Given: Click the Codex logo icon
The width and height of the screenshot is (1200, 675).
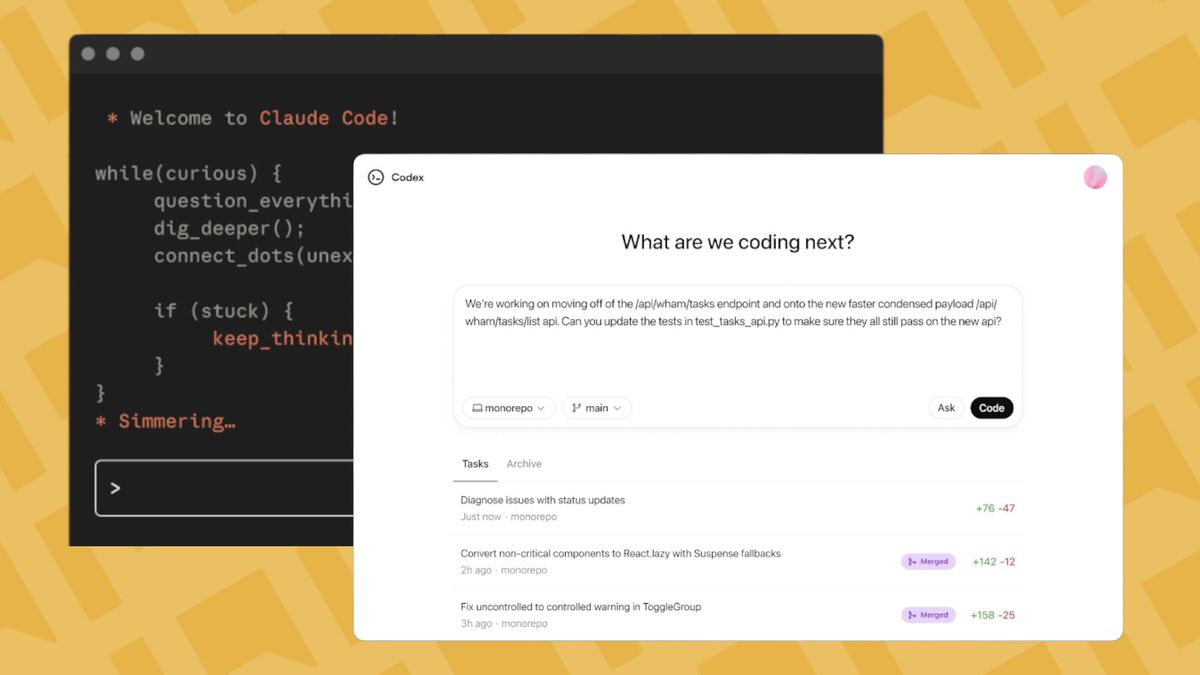Looking at the screenshot, I should coord(375,177).
